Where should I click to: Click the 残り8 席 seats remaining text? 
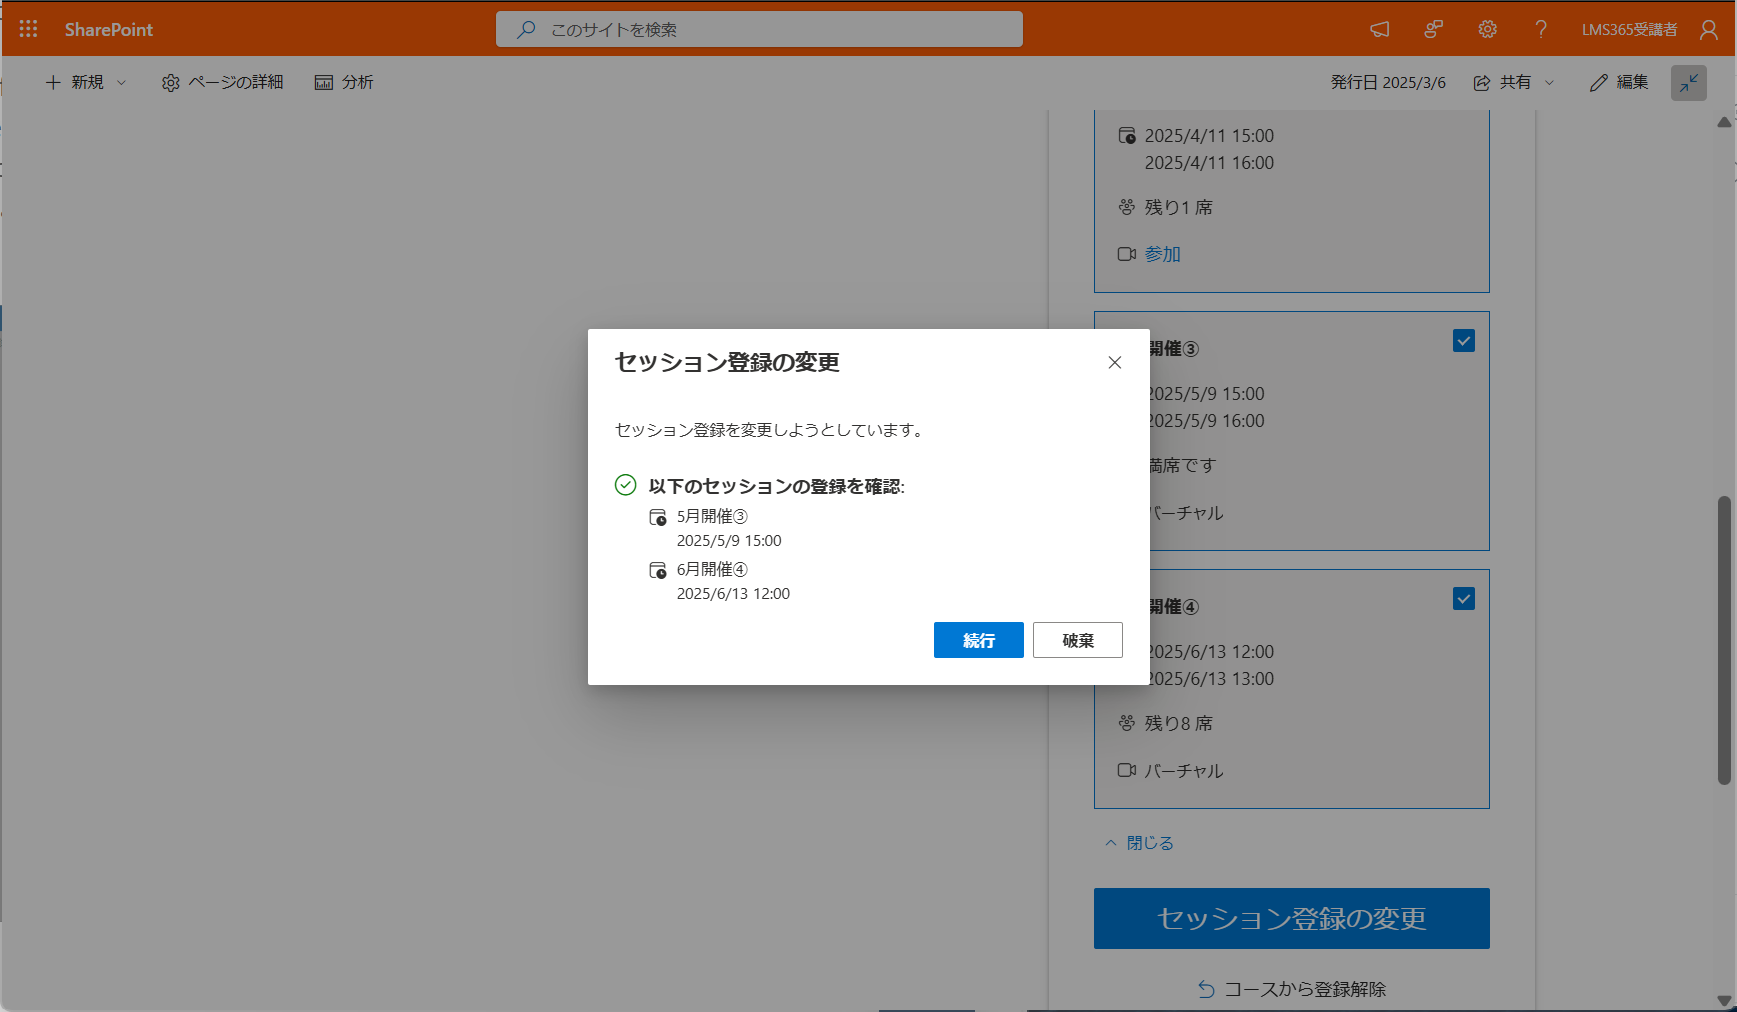pyautogui.click(x=1179, y=723)
